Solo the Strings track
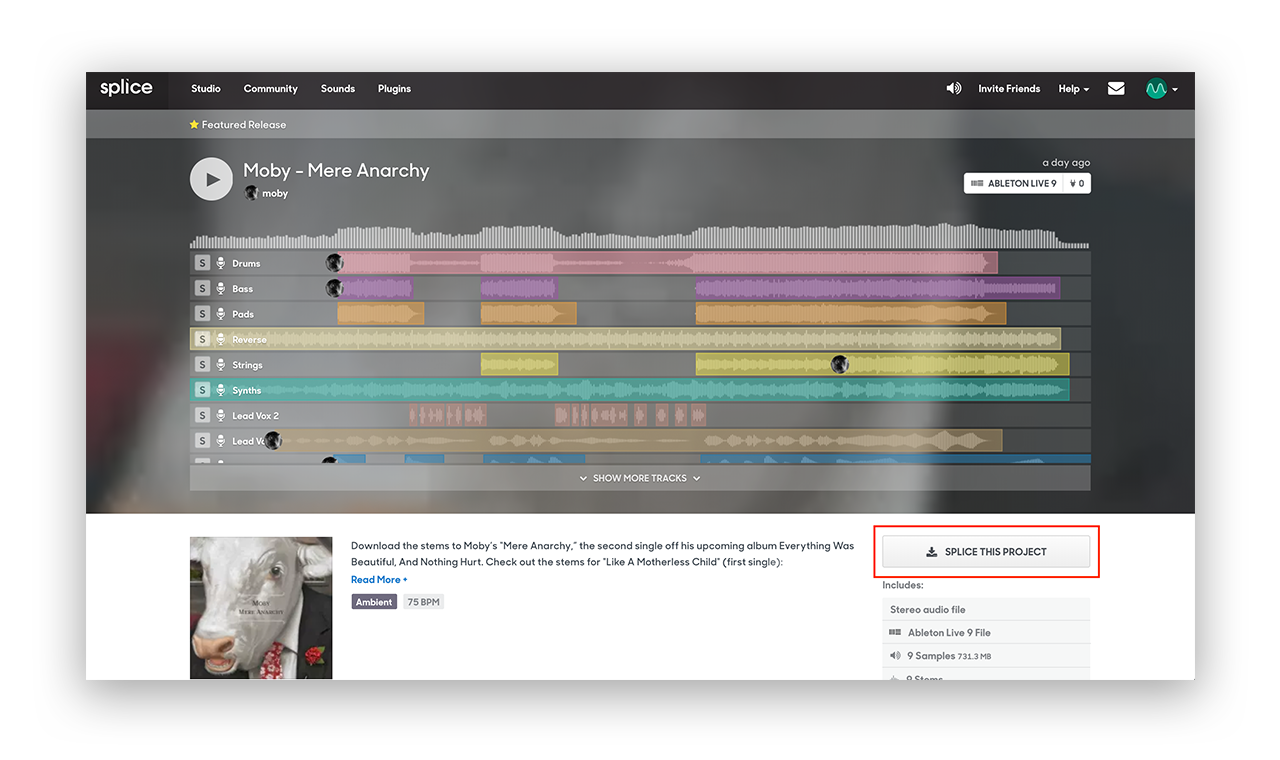The height and width of the screenshot is (760, 1280). click(x=202, y=365)
